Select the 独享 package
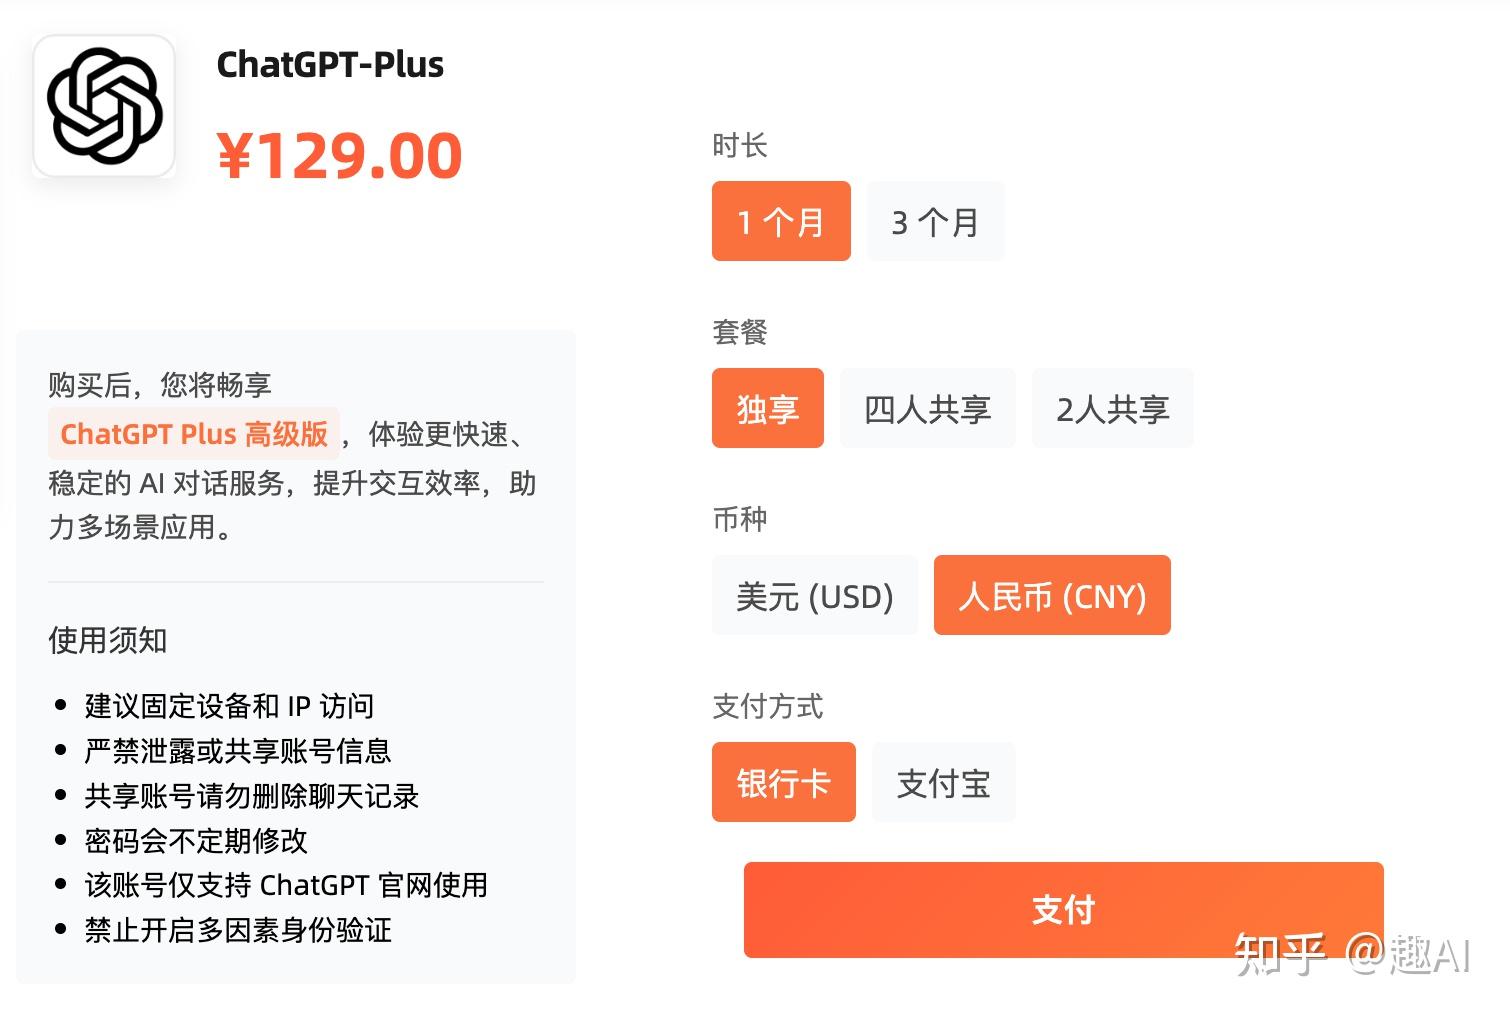 (x=767, y=408)
